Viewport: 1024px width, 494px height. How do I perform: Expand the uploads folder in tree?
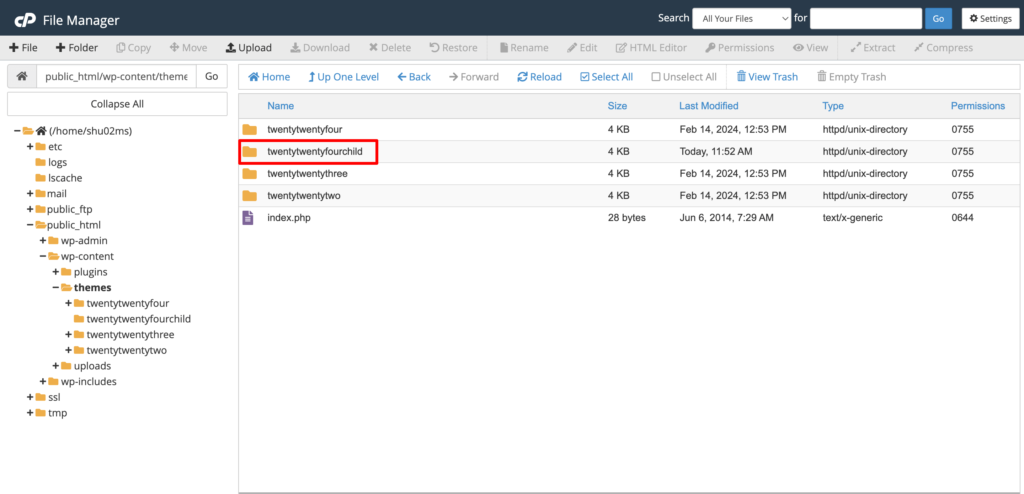pyautogui.click(x=56, y=366)
